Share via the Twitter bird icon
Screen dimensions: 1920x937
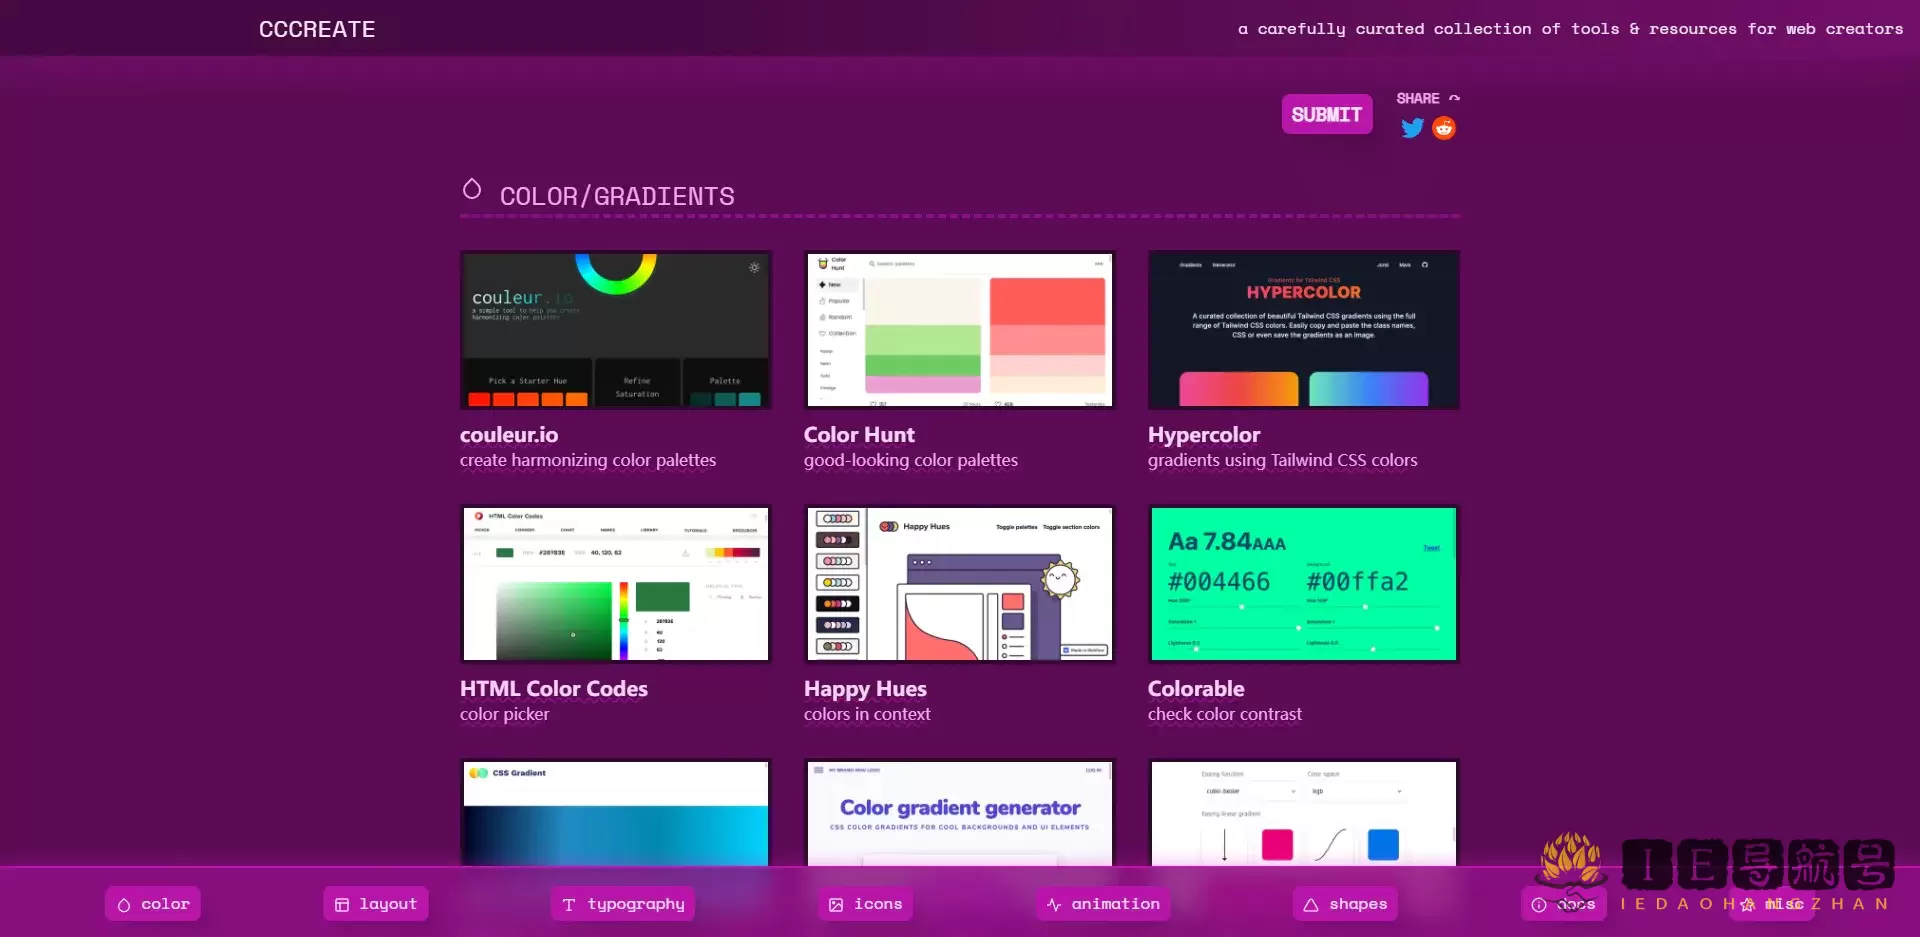[x=1411, y=128]
